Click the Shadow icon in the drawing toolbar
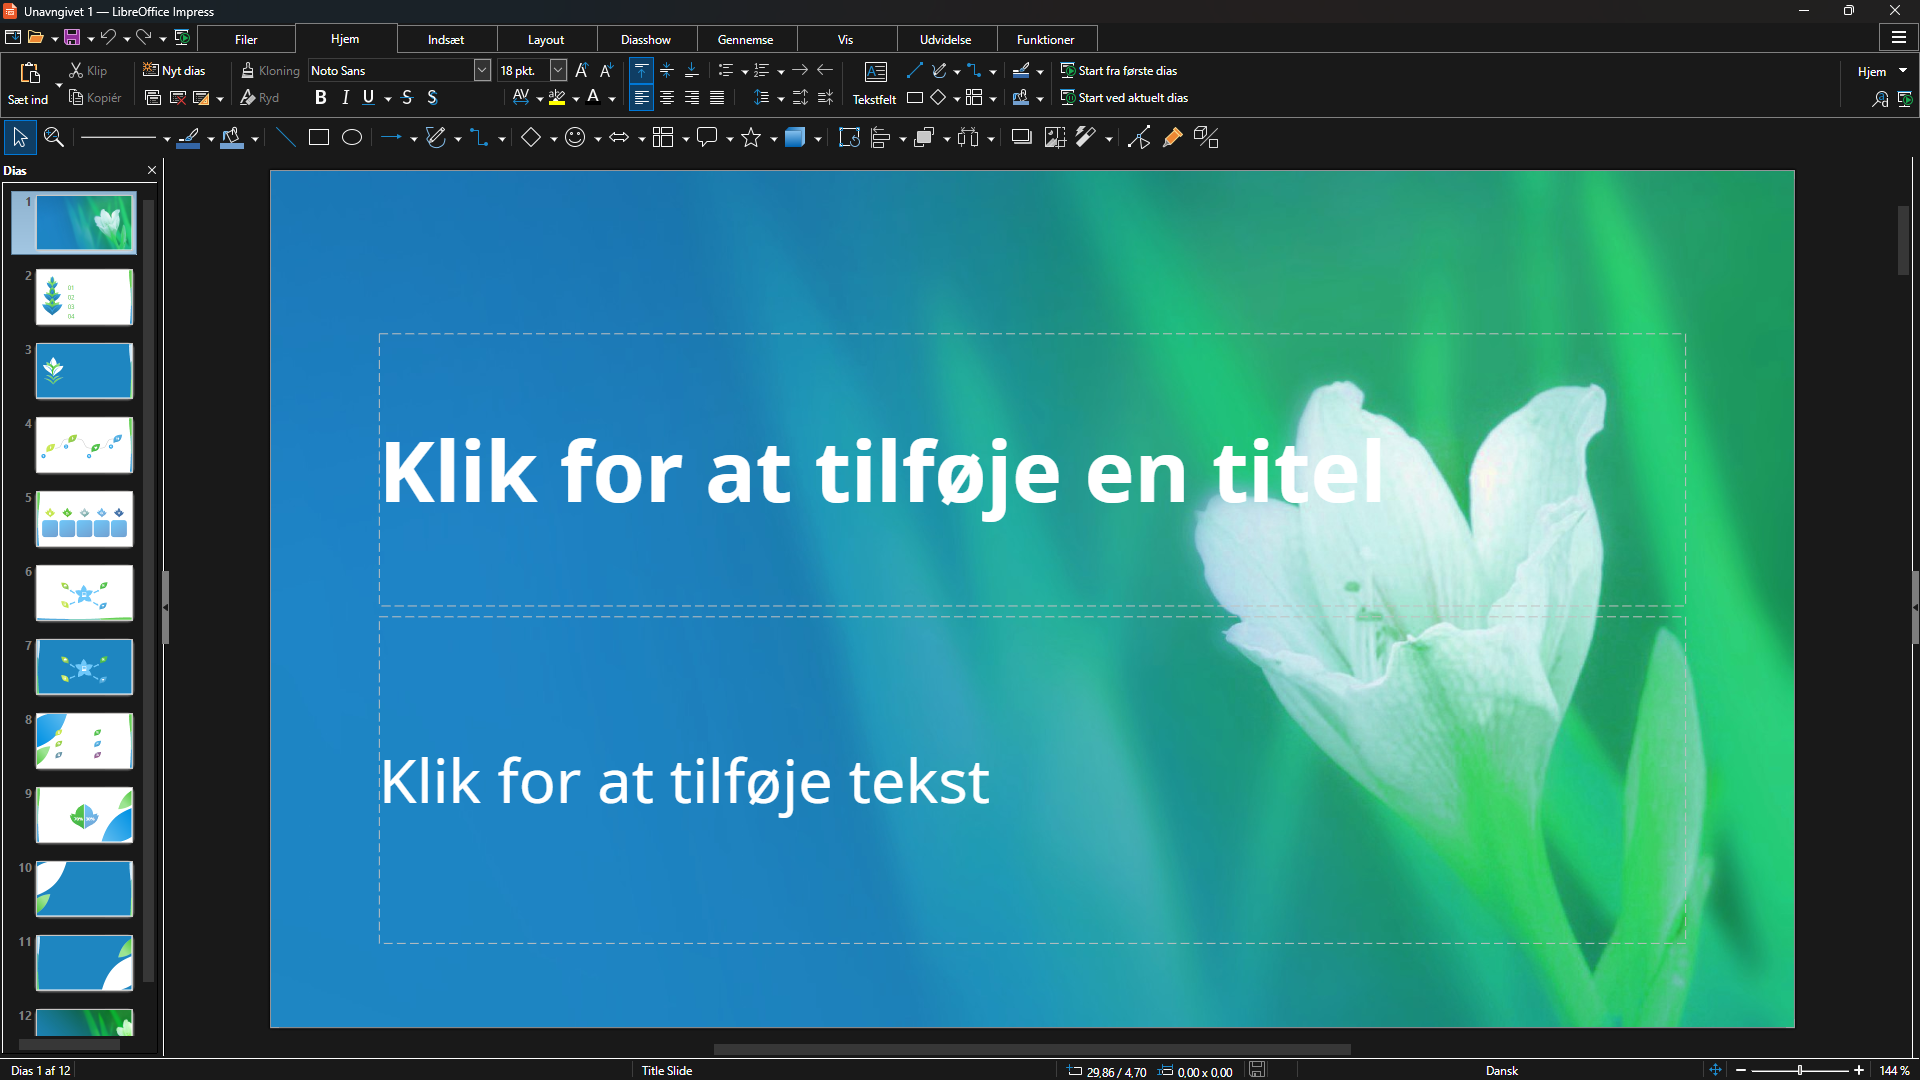1920x1080 pixels. [1021, 138]
